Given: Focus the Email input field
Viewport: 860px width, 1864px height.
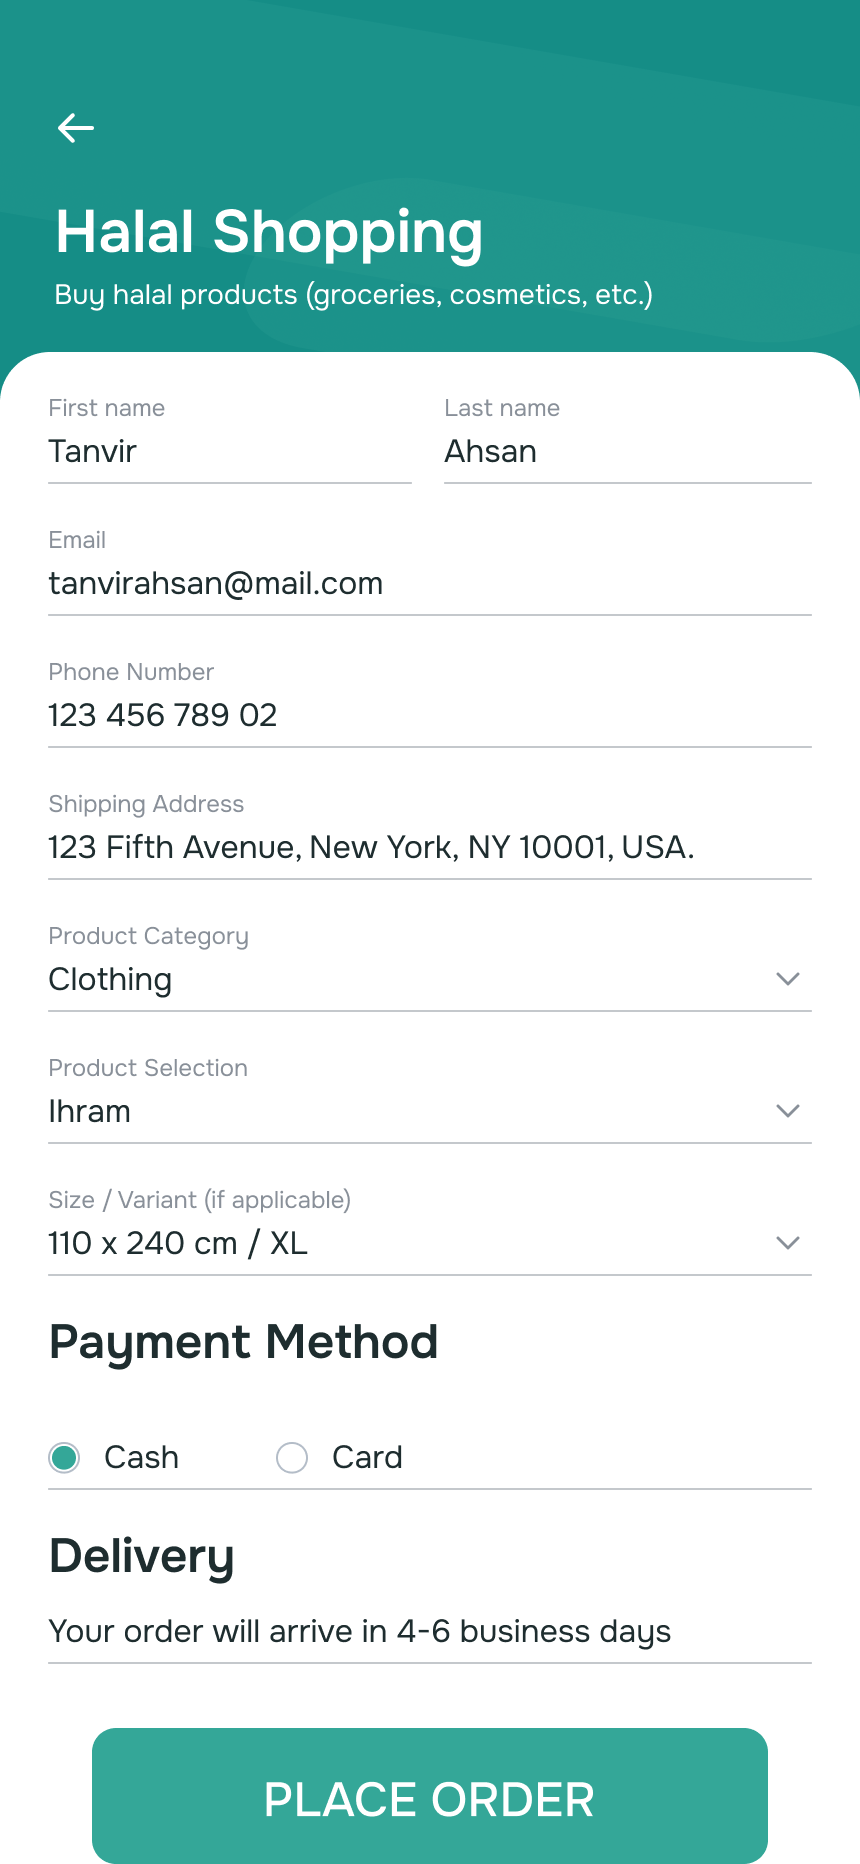Looking at the screenshot, I should click(x=428, y=584).
